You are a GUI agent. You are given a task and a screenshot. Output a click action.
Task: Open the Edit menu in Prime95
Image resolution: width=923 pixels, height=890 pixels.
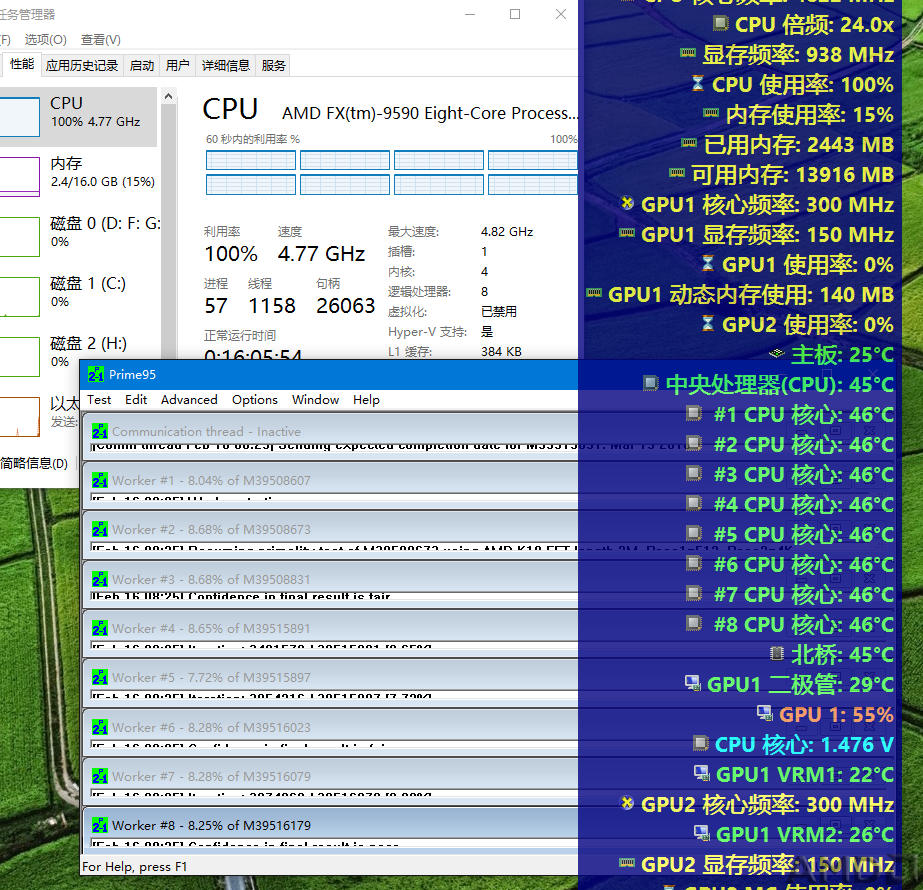[136, 400]
